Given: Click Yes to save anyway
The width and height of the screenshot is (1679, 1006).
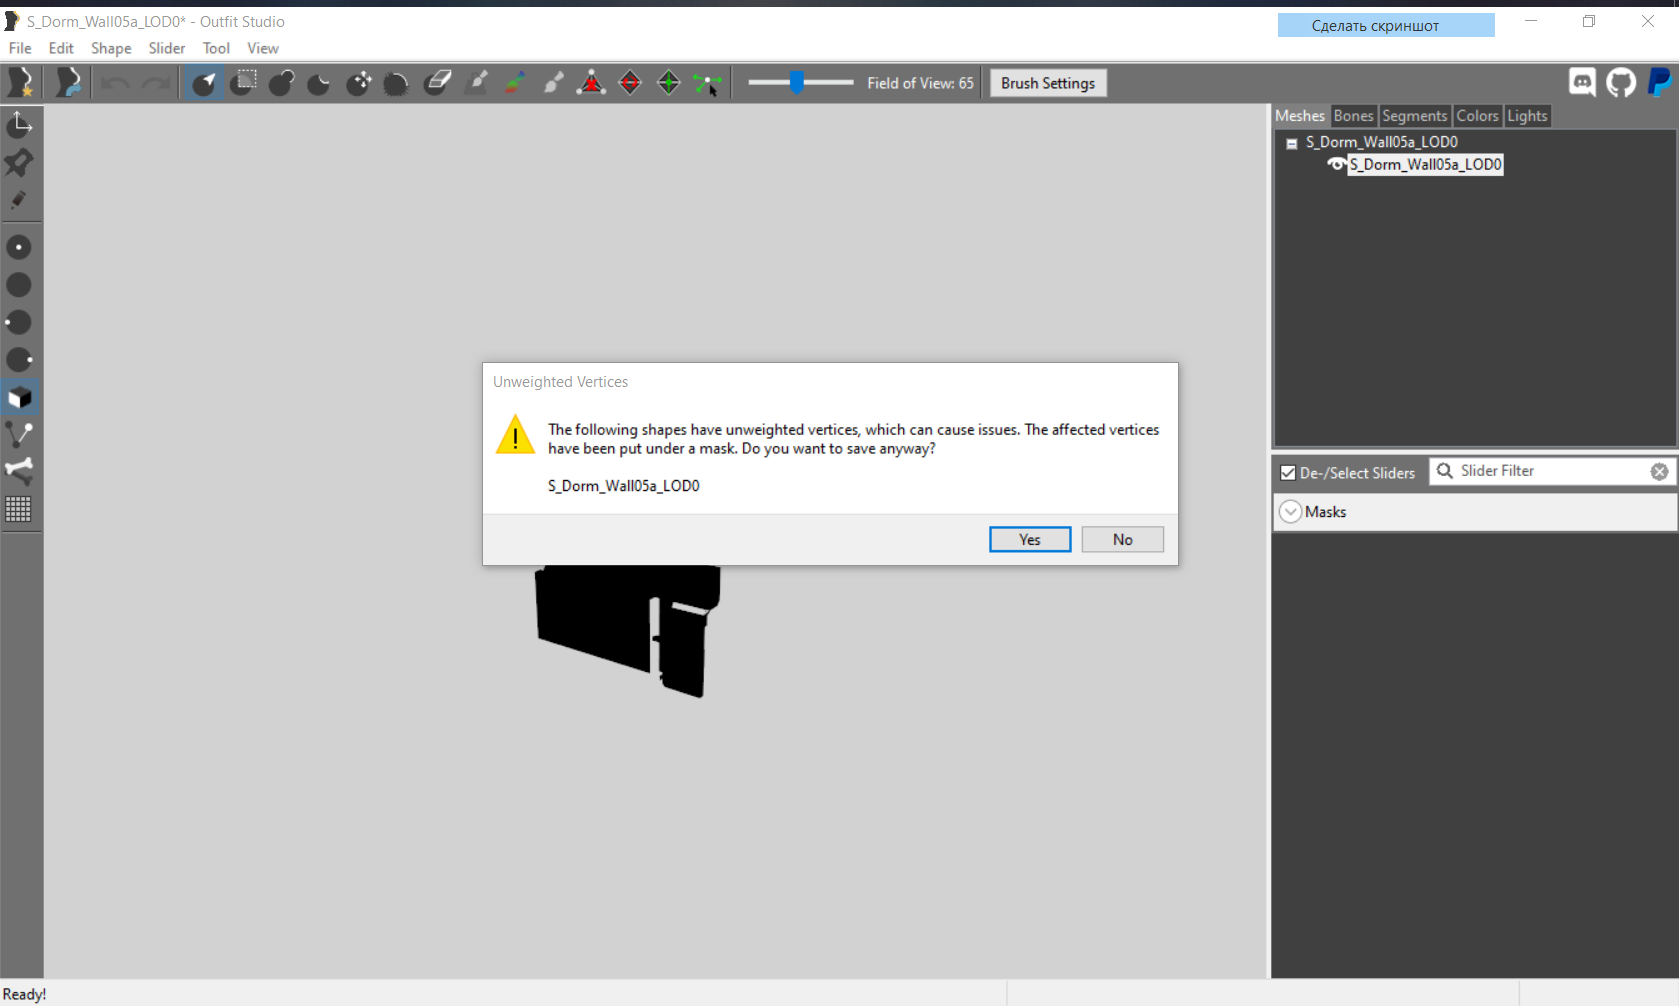Looking at the screenshot, I should pos(1030,540).
